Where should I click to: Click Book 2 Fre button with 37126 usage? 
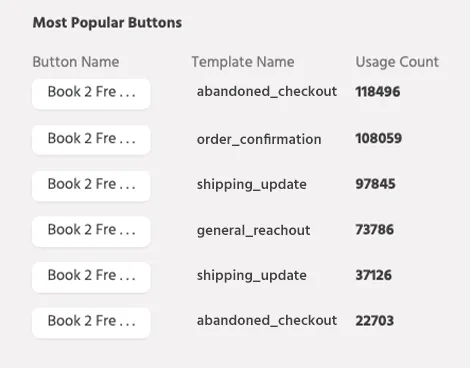(x=91, y=277)
